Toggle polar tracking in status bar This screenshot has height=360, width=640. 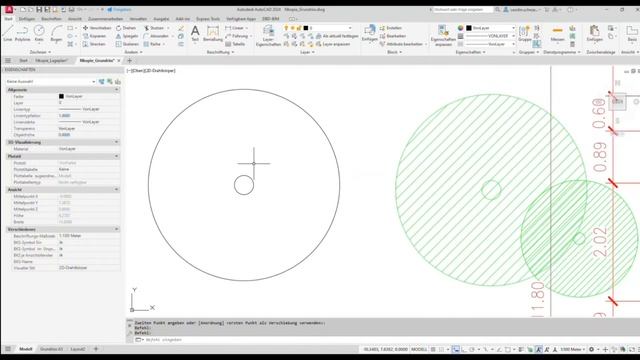[472, 349]
